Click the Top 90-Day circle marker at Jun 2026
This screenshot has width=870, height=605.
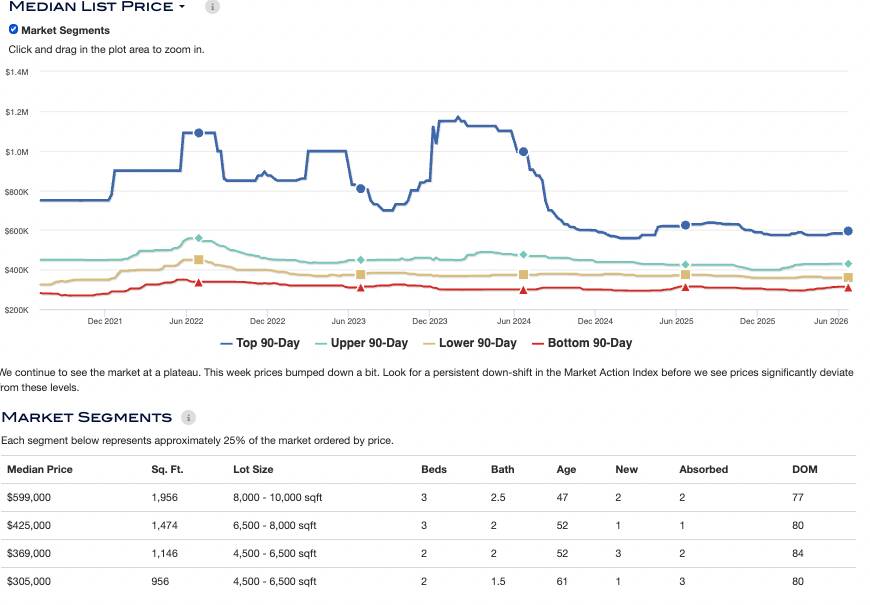(x=848, y=231)
